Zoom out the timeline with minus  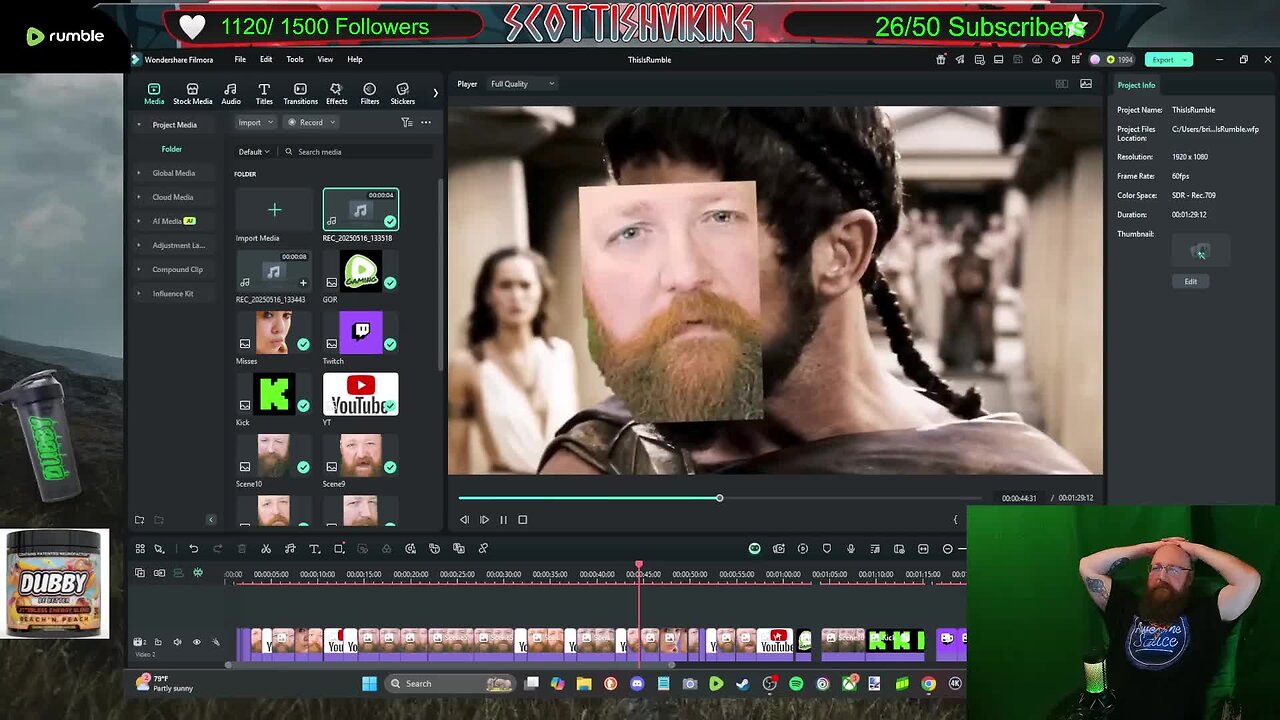947,549
